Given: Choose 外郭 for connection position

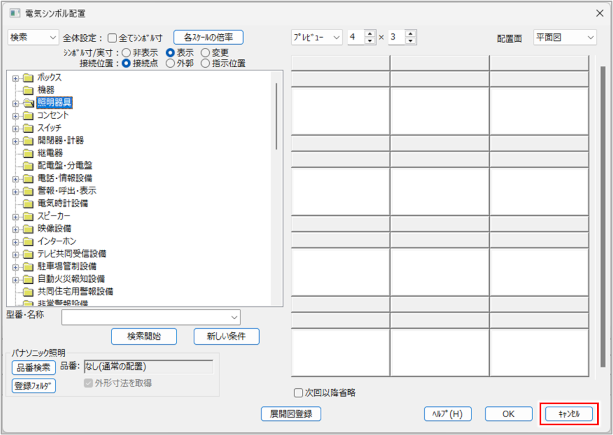Looking at the screenshot, I should 170,62.
